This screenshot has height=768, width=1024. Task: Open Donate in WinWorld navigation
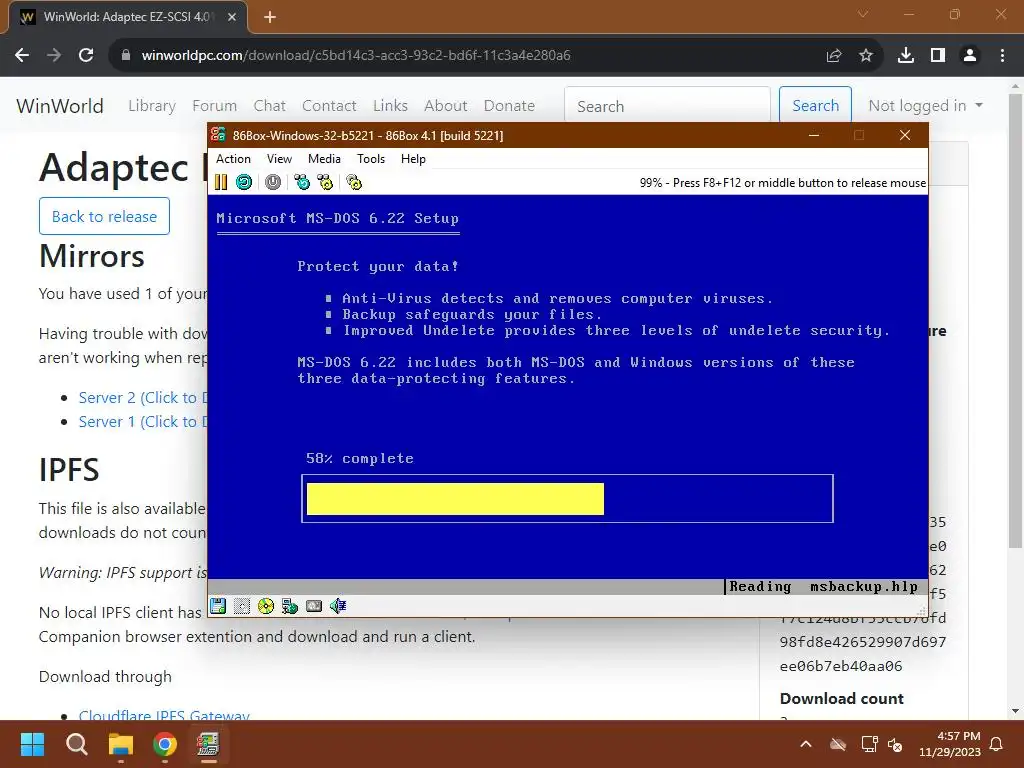pyautogui.click(x=509, y=106)
